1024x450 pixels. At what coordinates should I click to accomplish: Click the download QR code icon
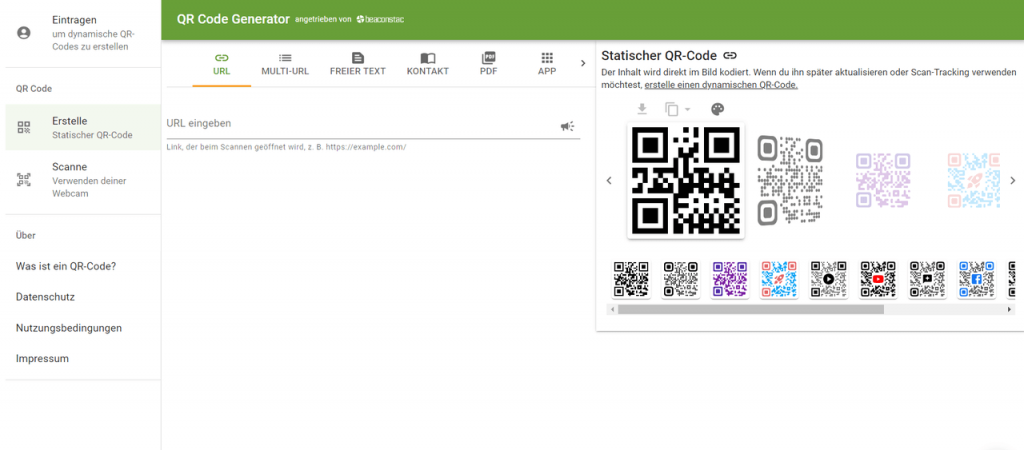point(642,109)
